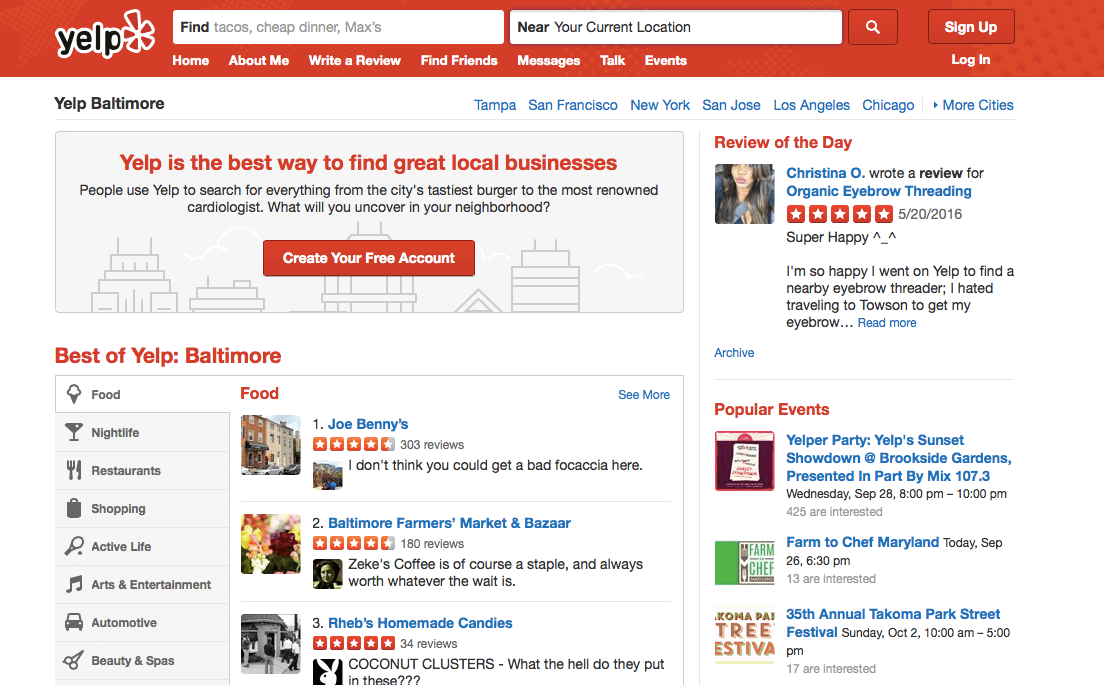The image size is (1104, 685).
Task: Open the Nightlife category tab
Action: pos(142,432)
